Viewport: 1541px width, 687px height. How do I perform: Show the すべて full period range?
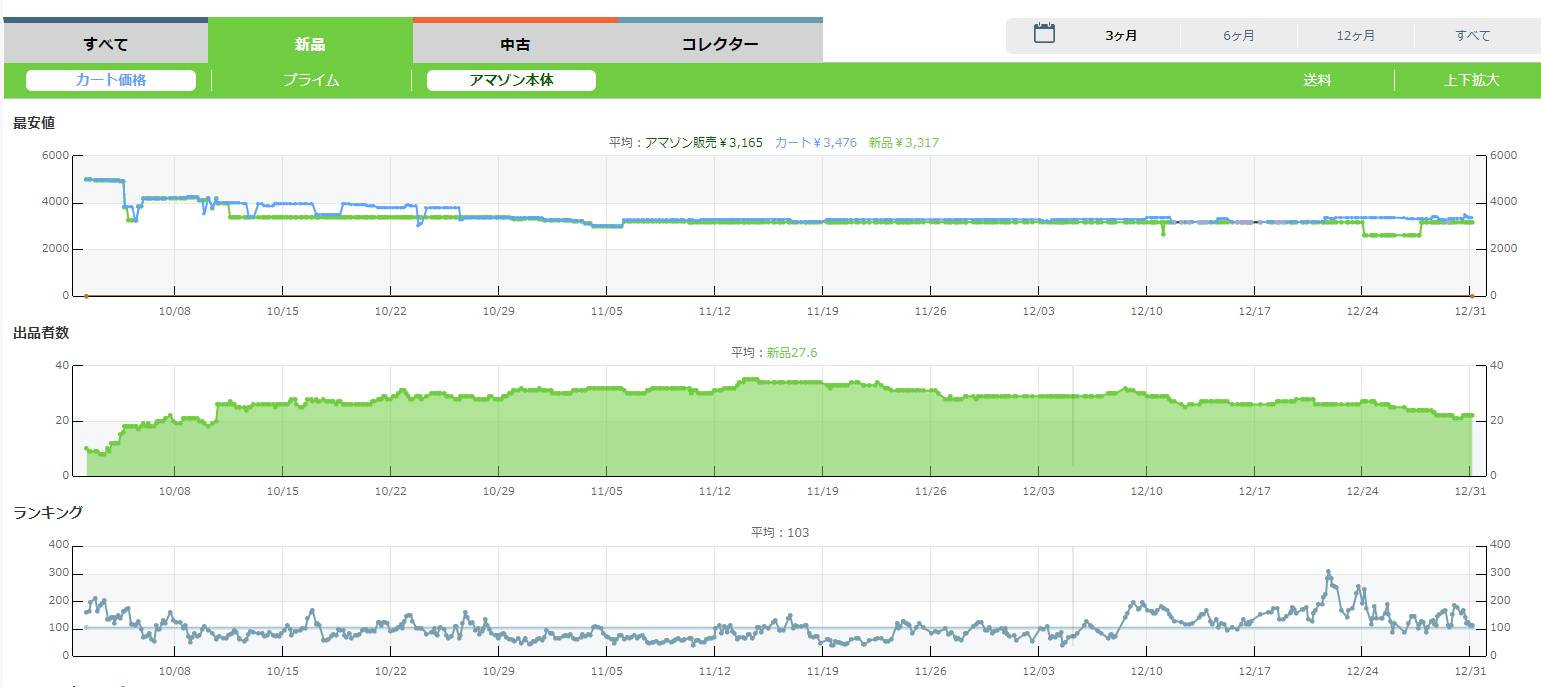(x=1472, y=36)
